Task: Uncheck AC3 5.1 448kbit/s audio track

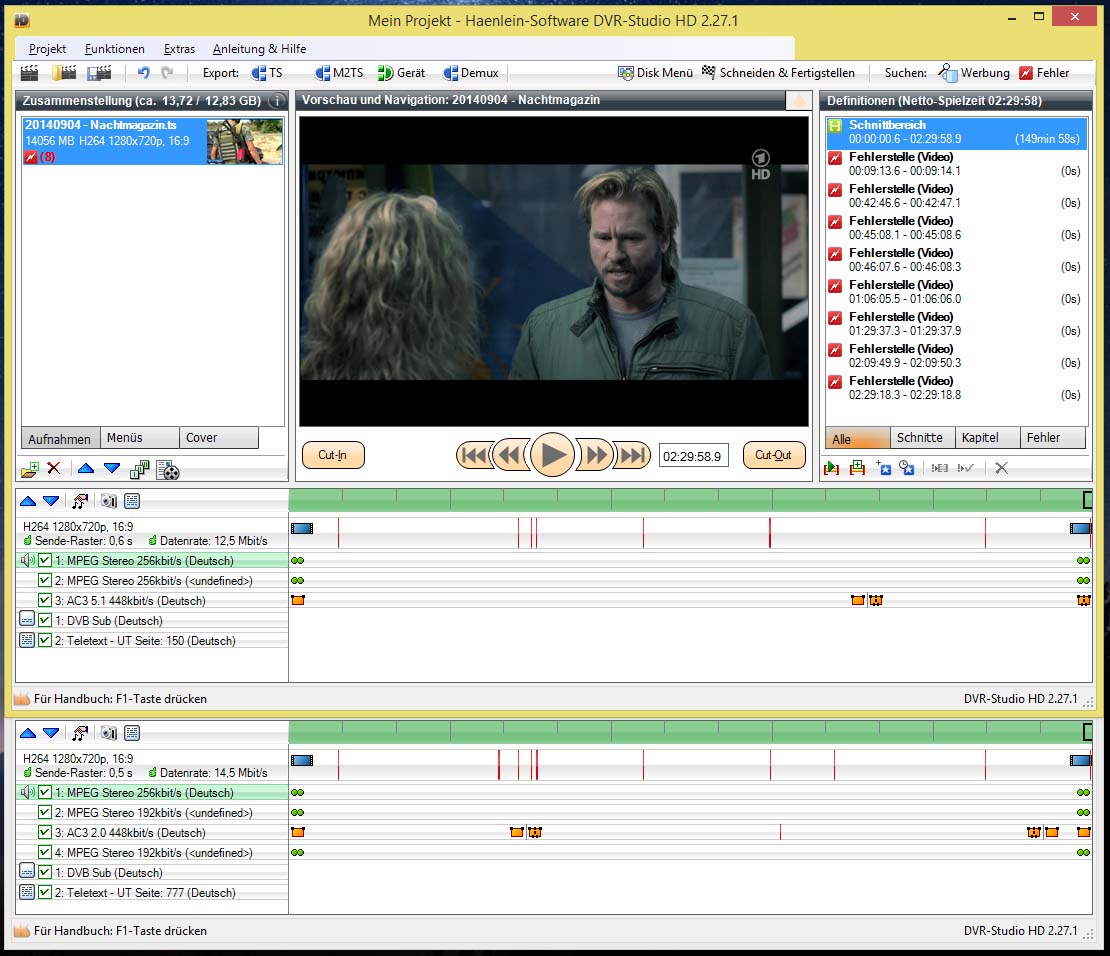Action: 45,601
